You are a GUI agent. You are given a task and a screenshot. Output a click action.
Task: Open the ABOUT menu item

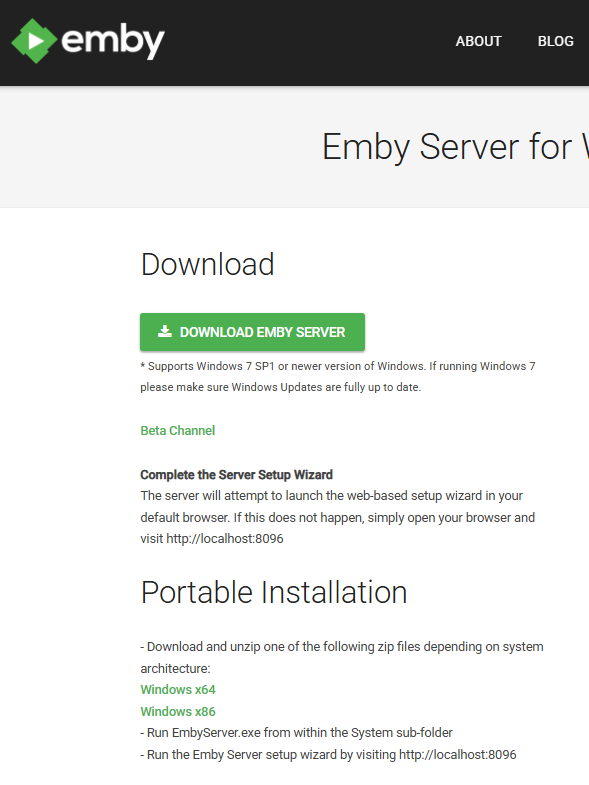[478, 41]
